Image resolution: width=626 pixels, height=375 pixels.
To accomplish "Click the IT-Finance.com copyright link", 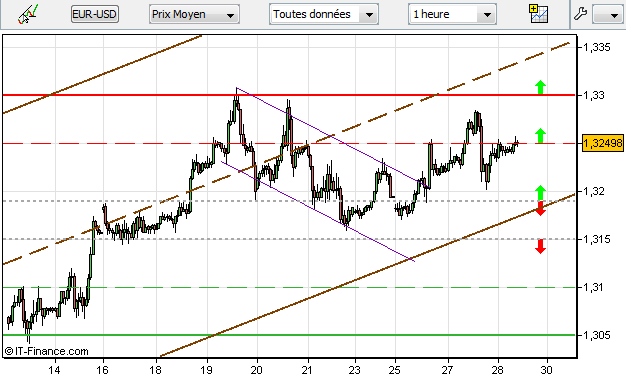I will click(x=46, y=351).
